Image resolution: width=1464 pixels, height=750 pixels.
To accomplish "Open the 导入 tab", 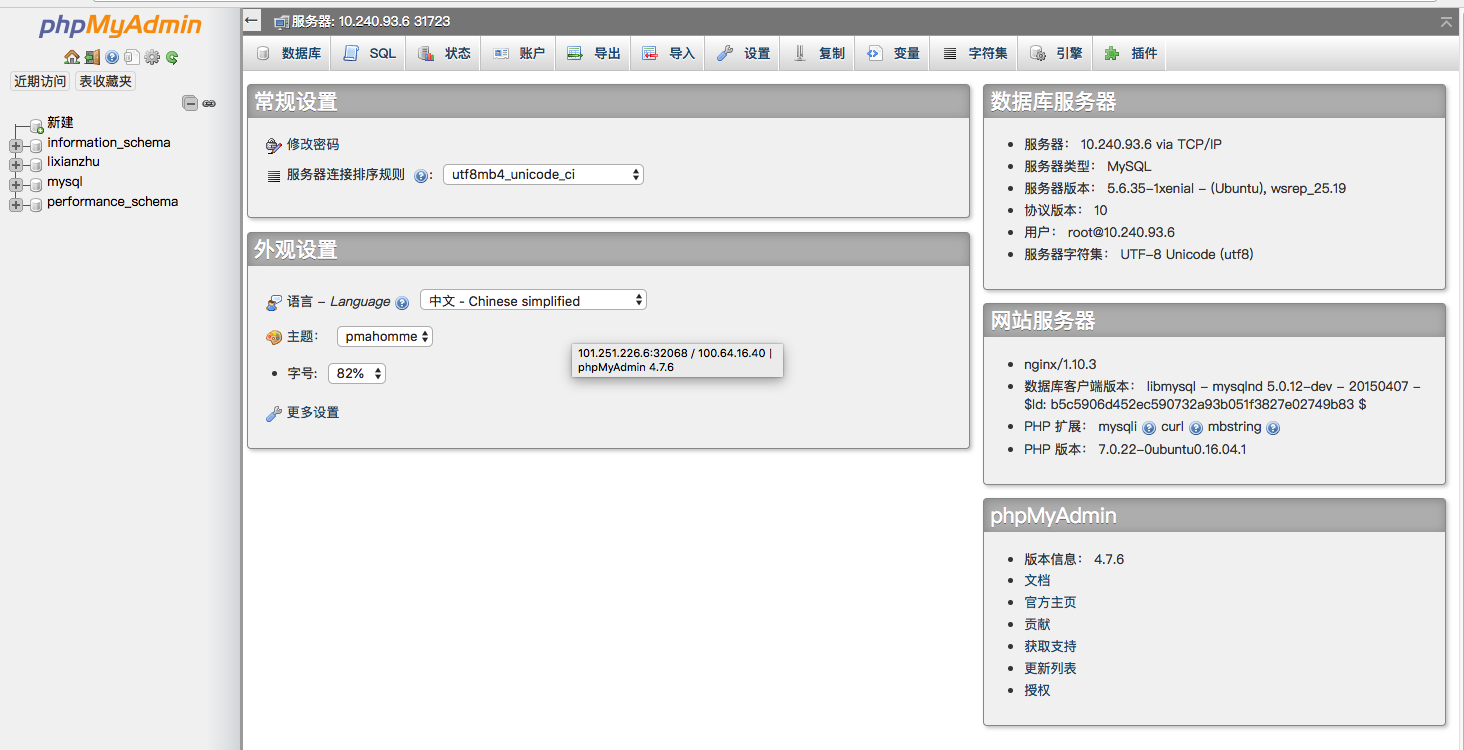I will point(667,53).
